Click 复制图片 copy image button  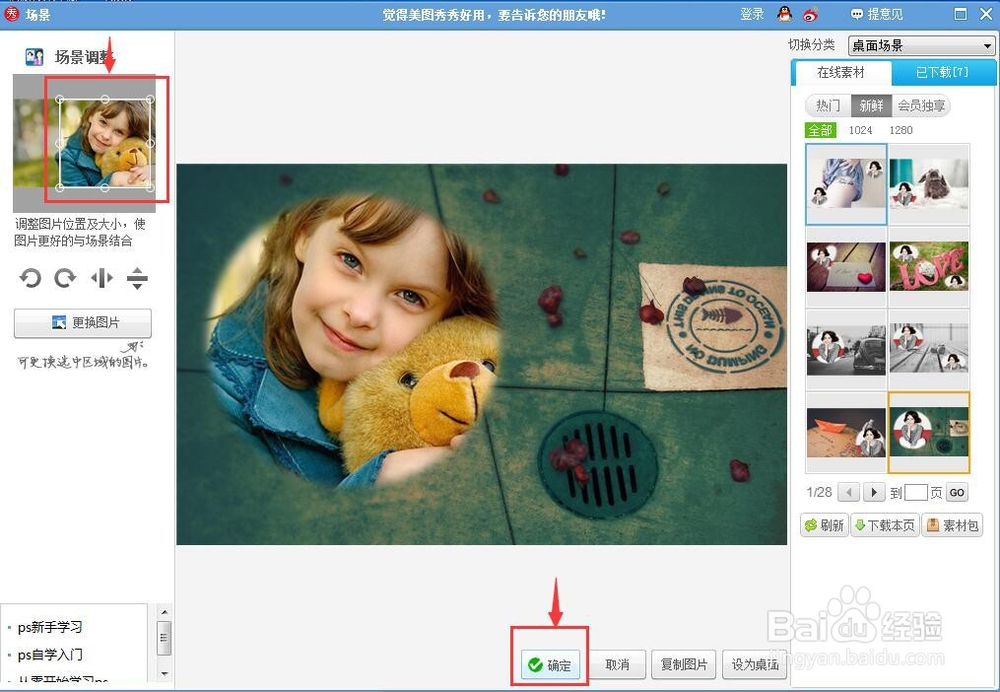pos(684,665)
